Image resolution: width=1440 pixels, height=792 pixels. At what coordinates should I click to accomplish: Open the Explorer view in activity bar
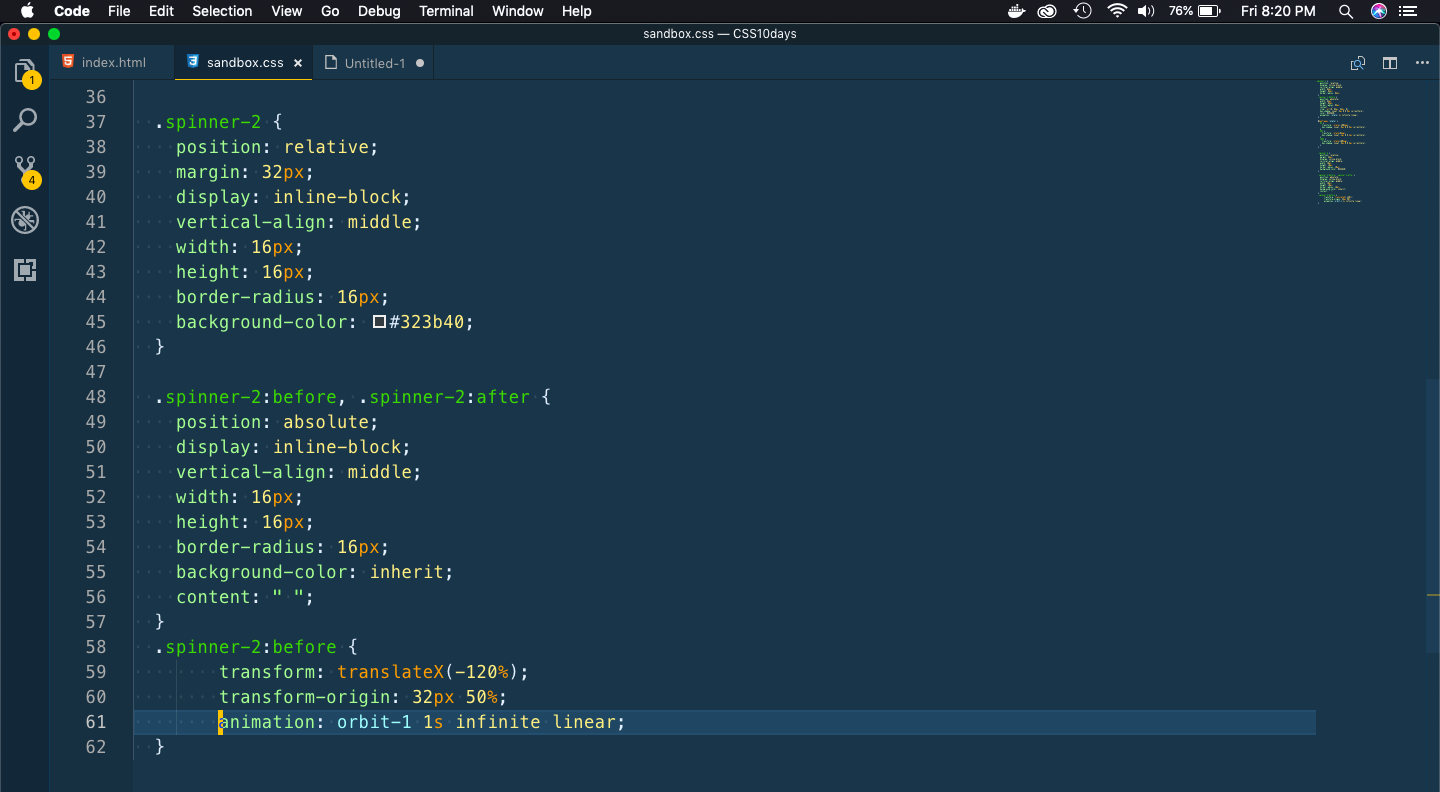[25, 72]
